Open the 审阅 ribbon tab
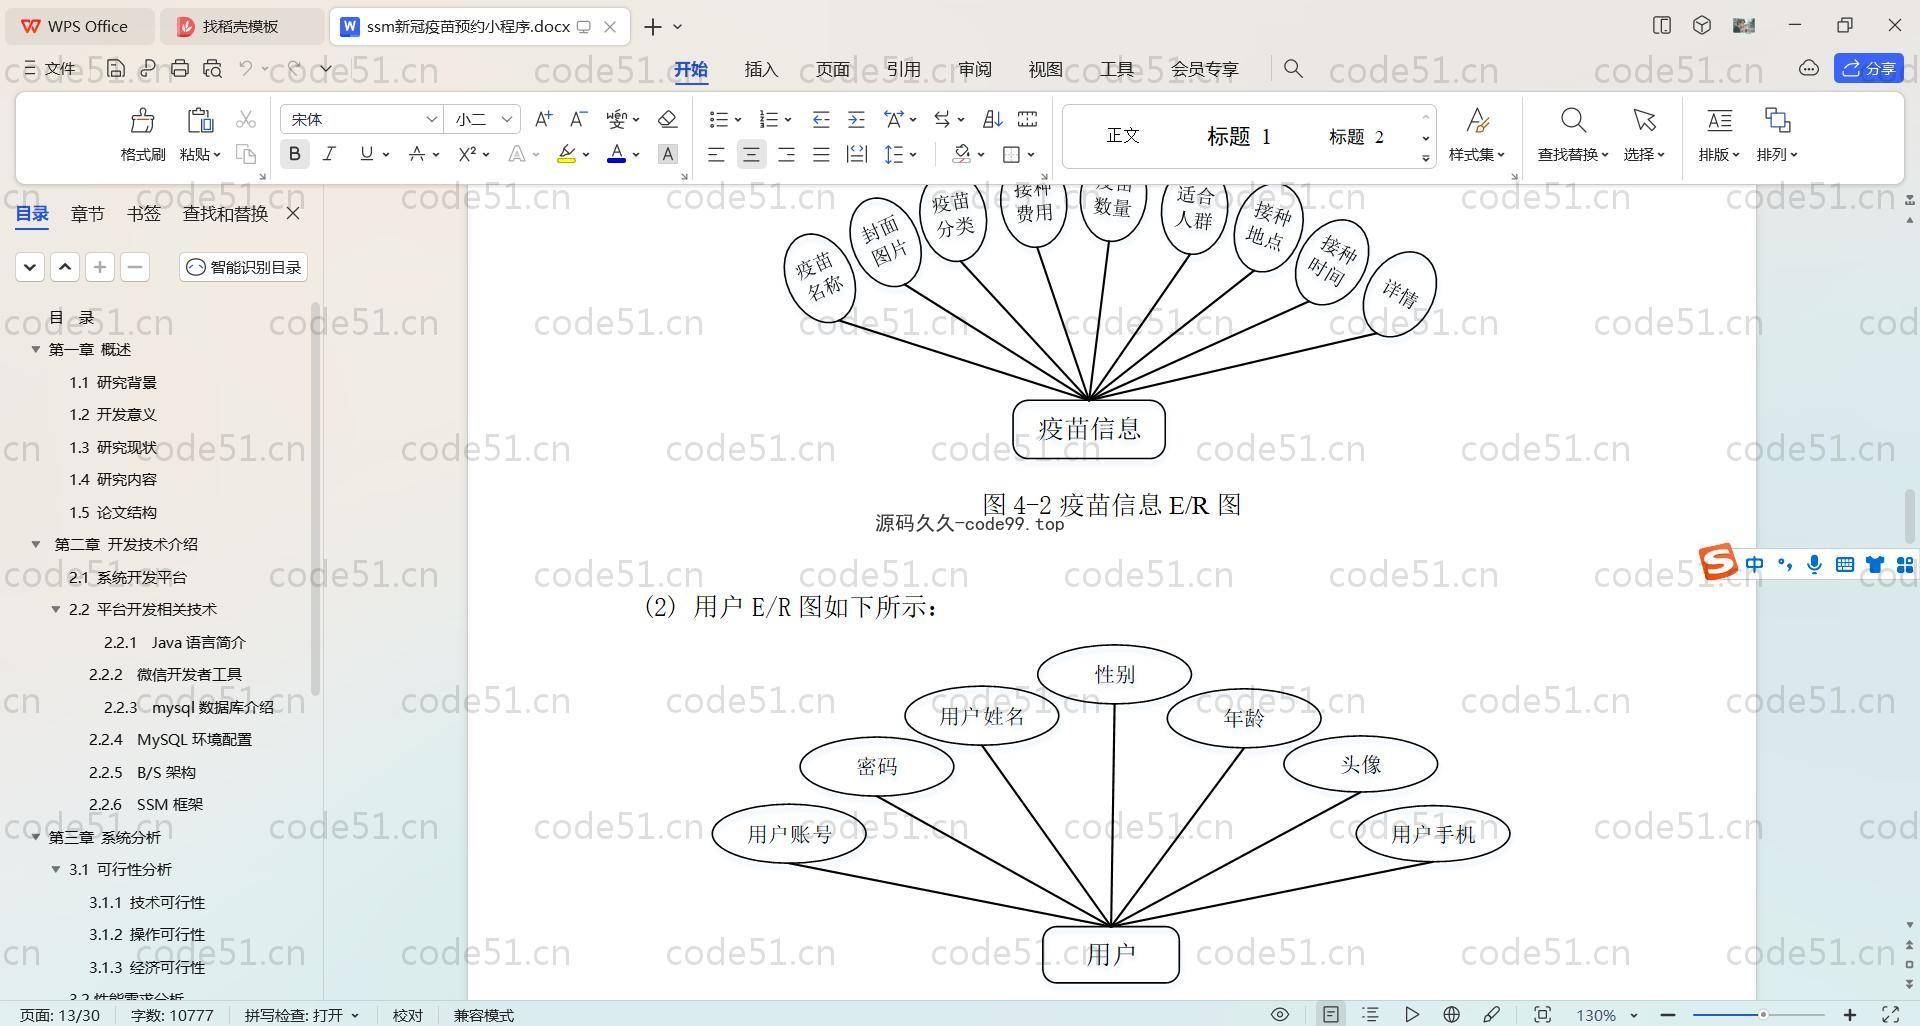 974,69
